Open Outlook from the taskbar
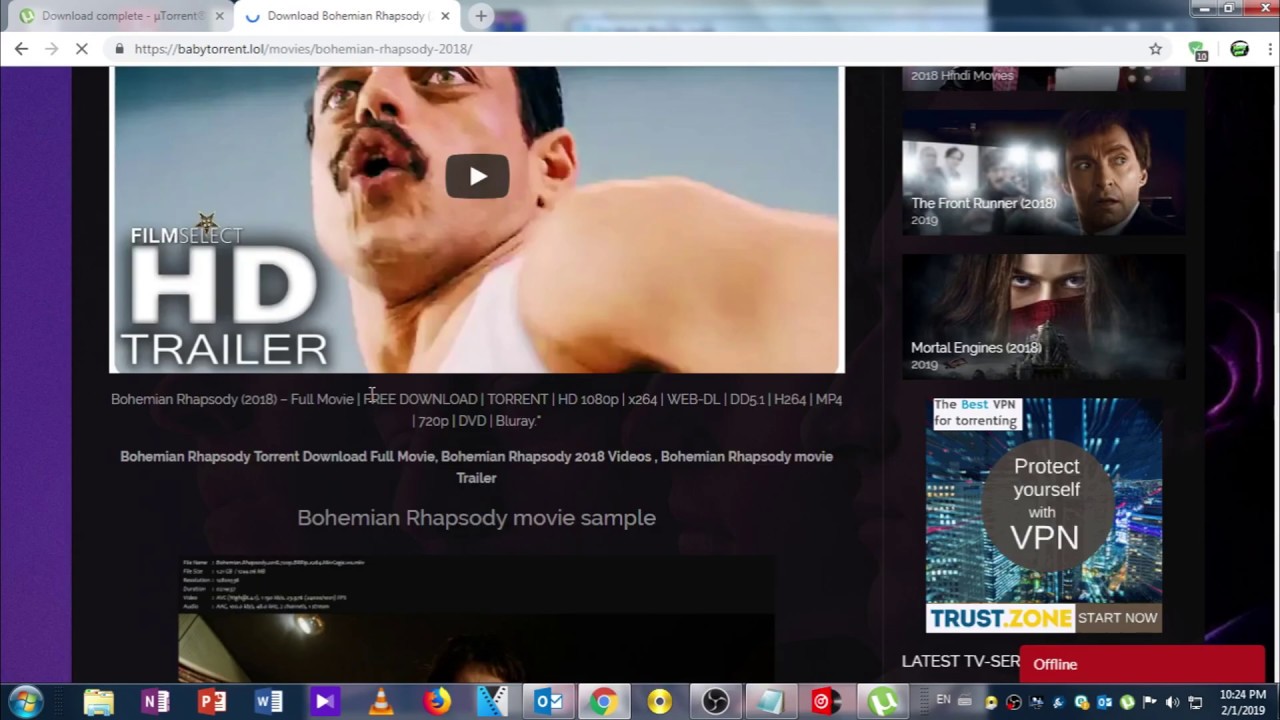Image resolution: width=1280 pixels, height=720 pixels. point(549,702)
